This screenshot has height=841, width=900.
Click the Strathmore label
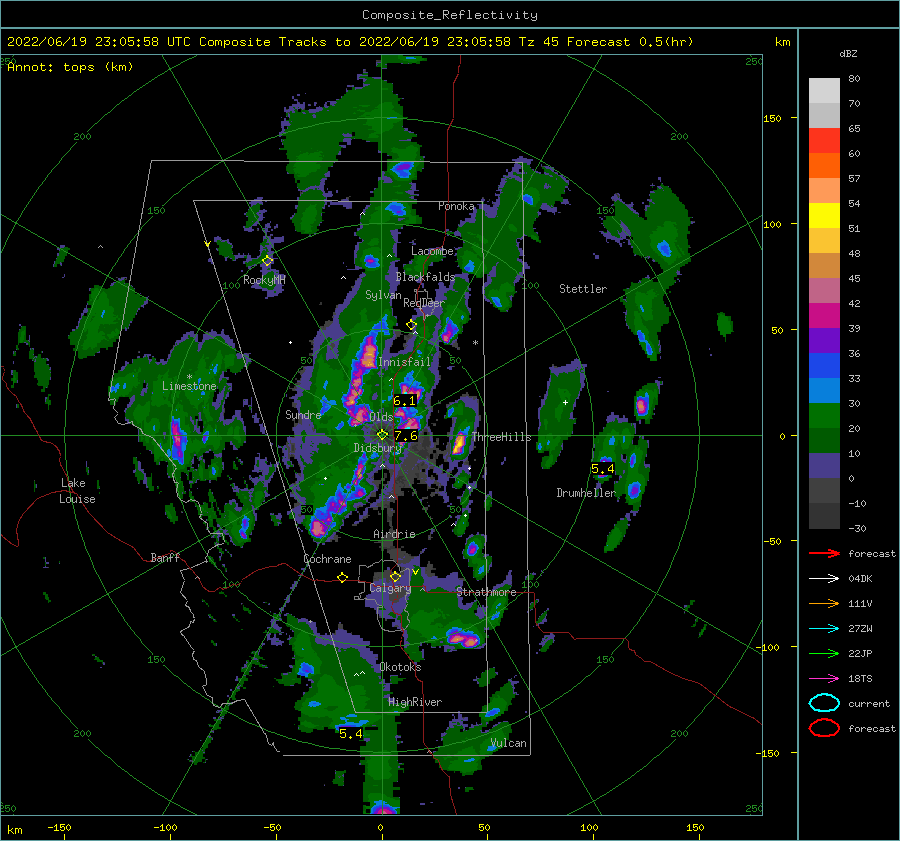pos(486,592)
